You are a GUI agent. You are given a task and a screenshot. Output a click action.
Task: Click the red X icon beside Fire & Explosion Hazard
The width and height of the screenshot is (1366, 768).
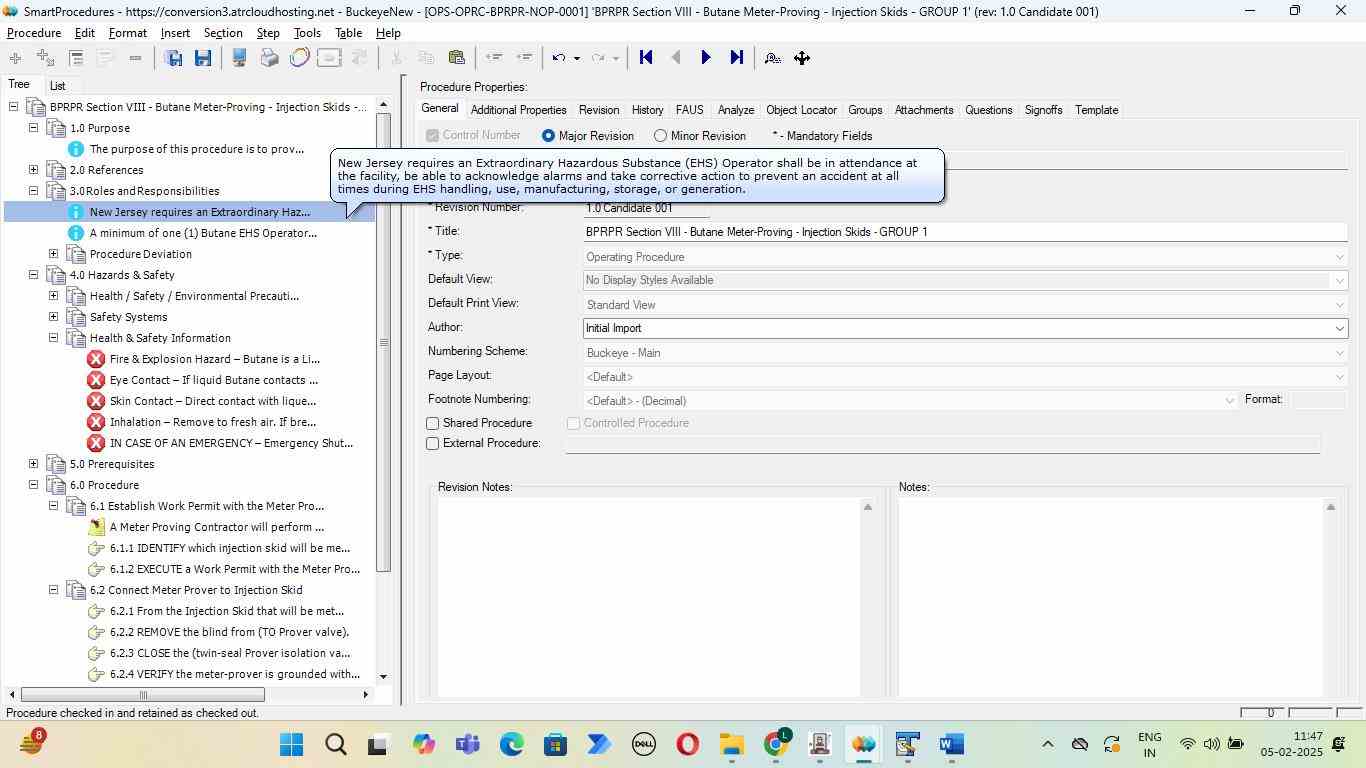[x=96, y=359]
